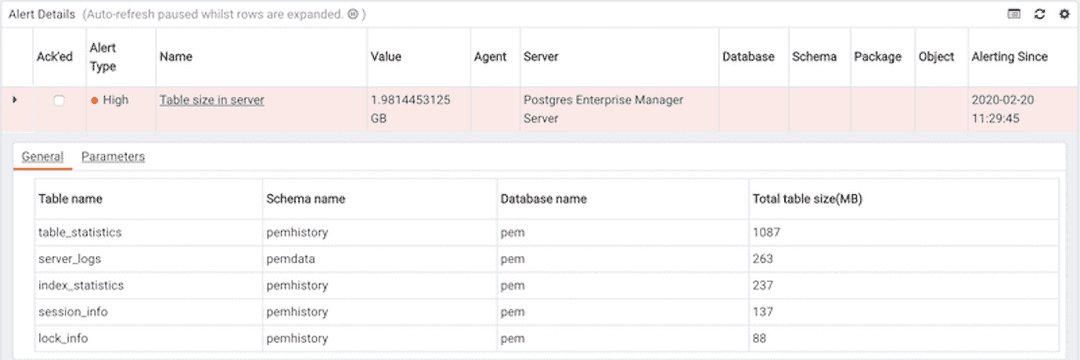
Task: Click the Database name column header
Action: 543,199
